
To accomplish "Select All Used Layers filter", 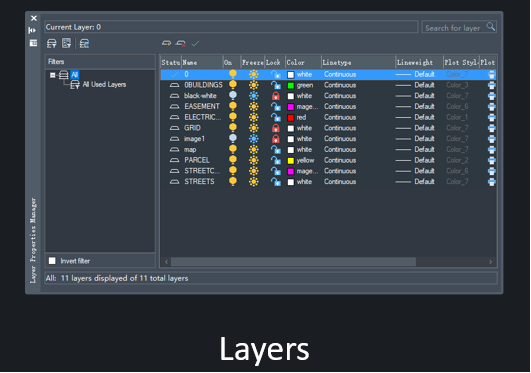I will 104,84.
